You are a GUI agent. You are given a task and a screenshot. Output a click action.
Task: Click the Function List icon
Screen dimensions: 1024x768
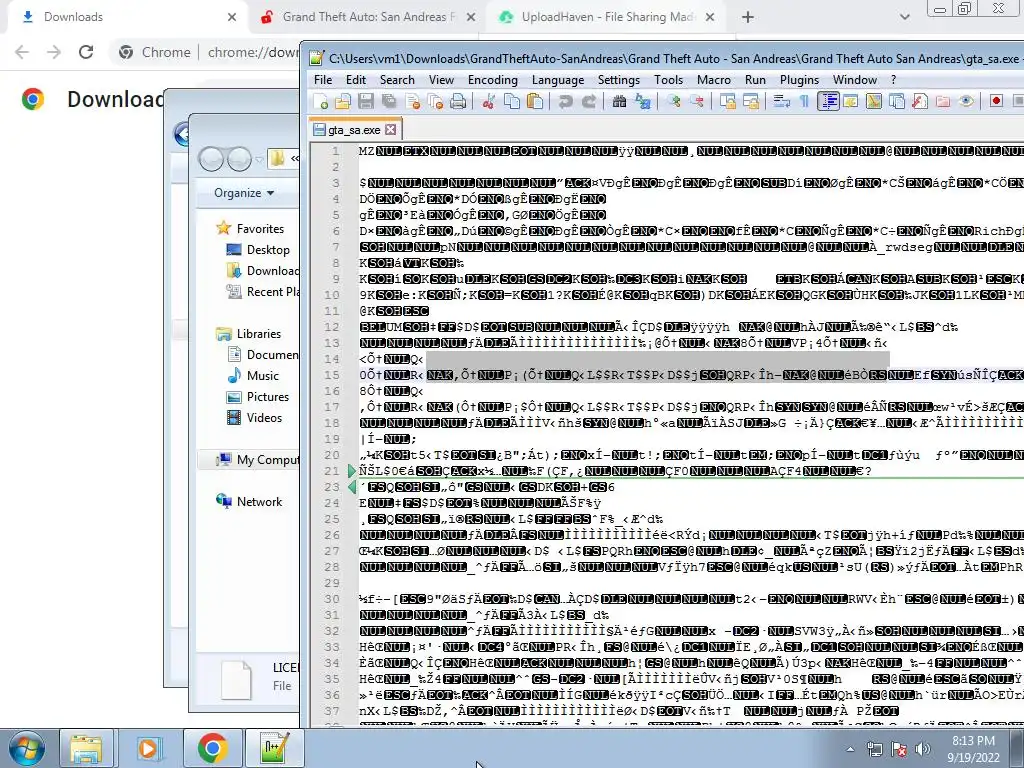(920, 101)
